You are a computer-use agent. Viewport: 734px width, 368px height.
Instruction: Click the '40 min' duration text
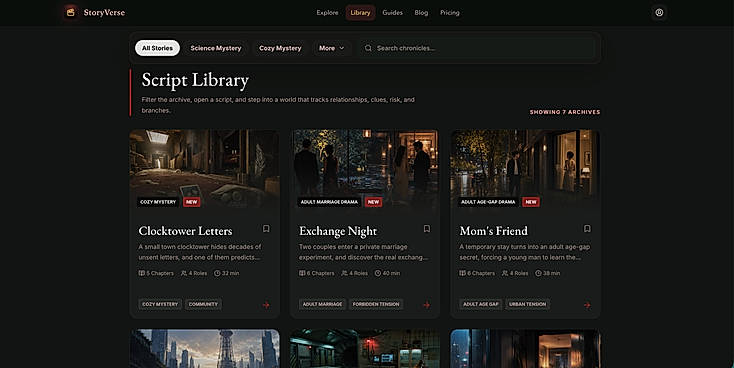click(391, 273)
